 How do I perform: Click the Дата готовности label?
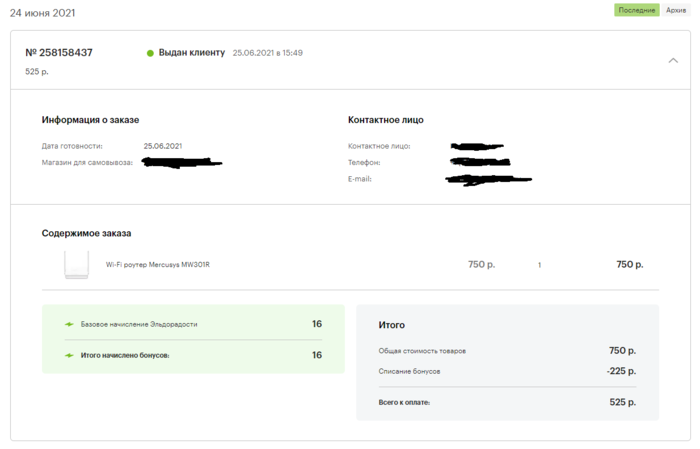point(72,146)
